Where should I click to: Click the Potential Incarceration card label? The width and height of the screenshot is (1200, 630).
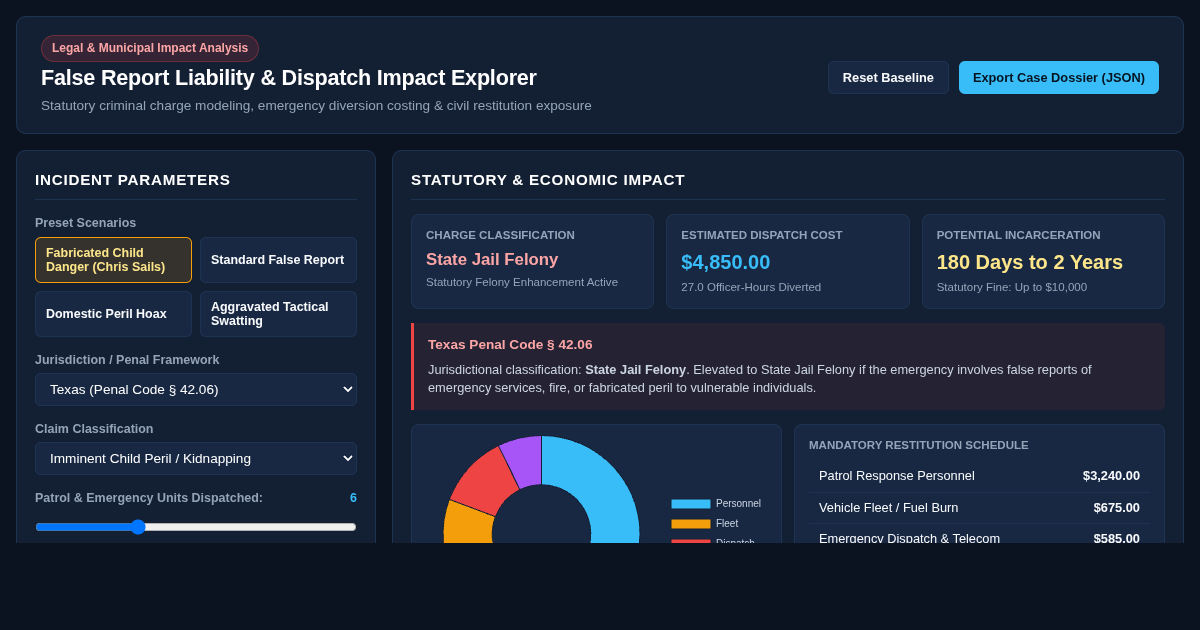coord(1018,235)
